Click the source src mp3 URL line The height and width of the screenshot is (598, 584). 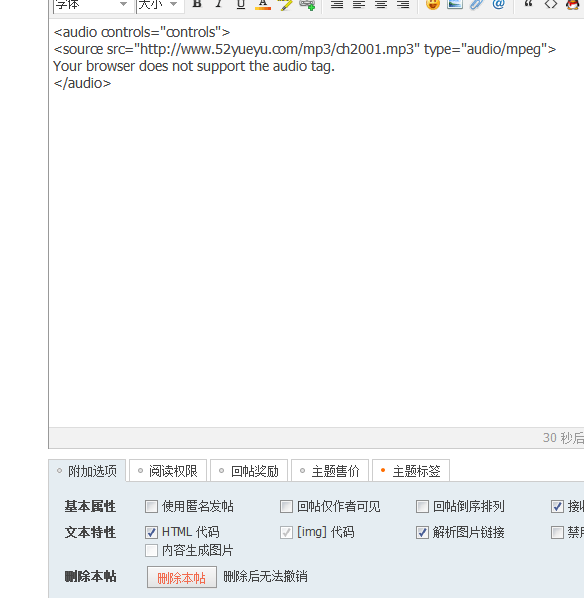coord(305,49)
